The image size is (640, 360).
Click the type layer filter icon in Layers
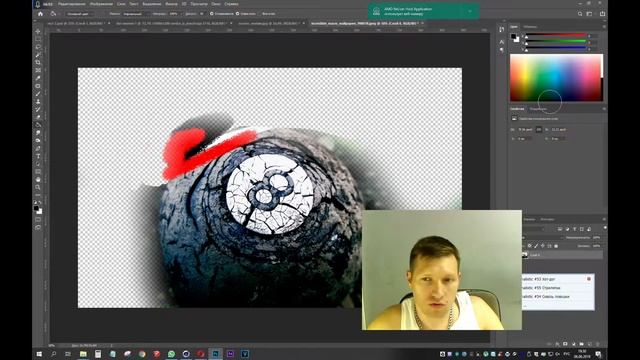(x=574, y=229)
